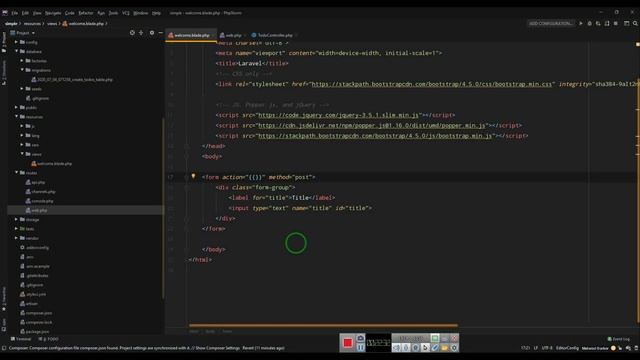Open the bootstrap.min.css stylesheet link
Image resolution: width=640 pixels, height=360 pixels.
point(431,84)
